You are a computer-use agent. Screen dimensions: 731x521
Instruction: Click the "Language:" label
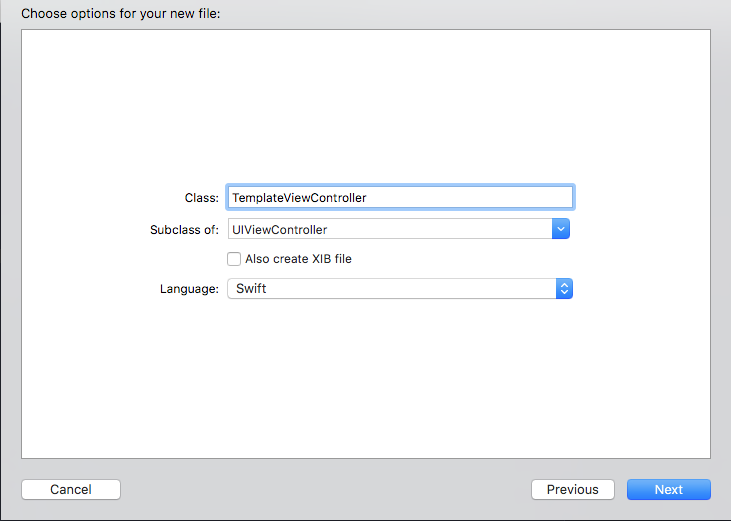coord(189,289)
